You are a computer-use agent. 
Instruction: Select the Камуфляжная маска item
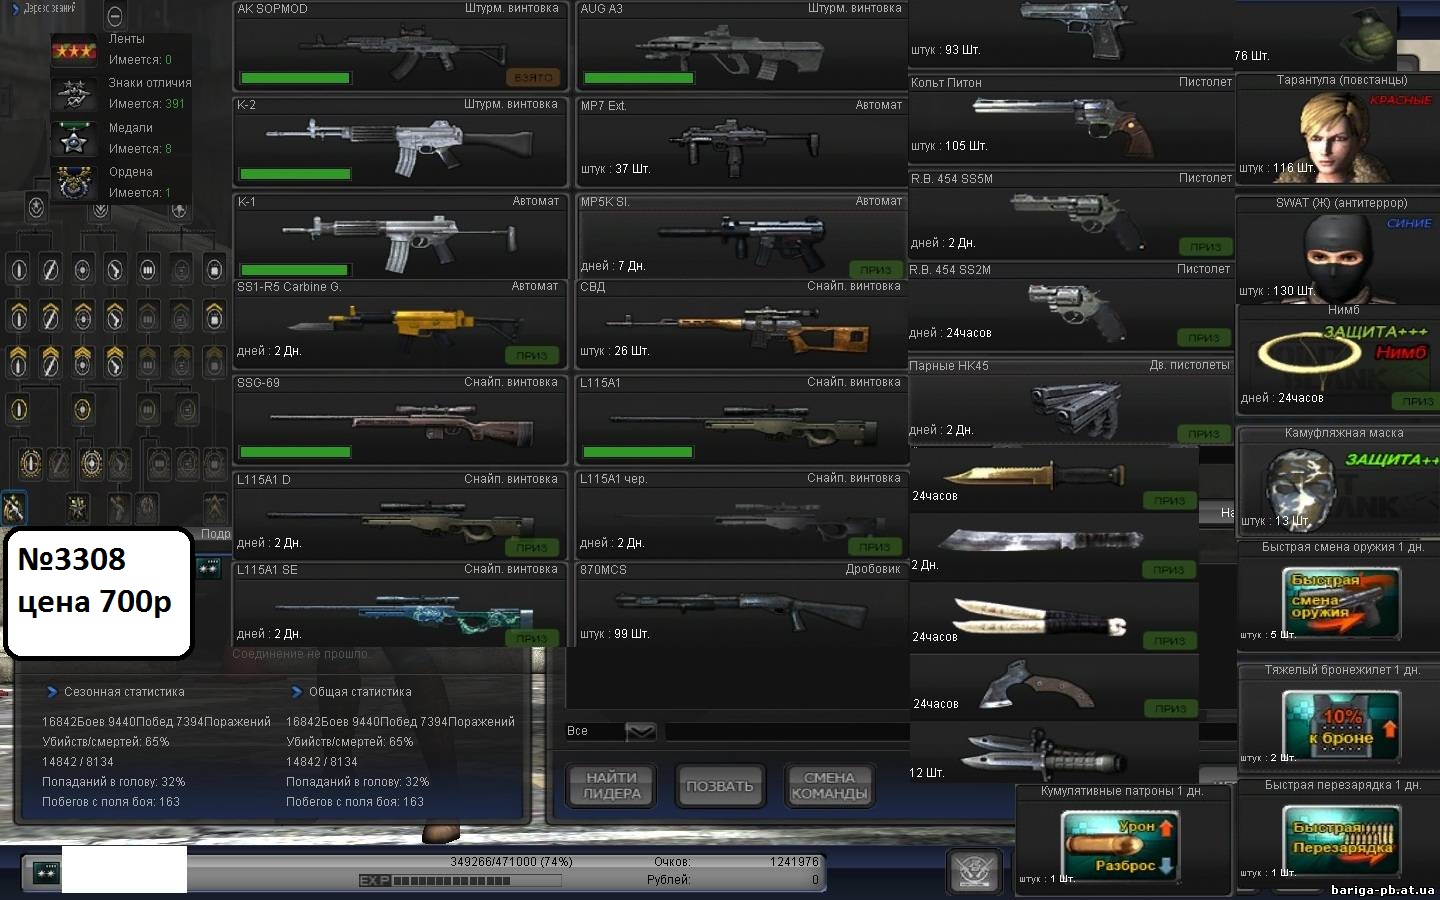point(1338,482)
